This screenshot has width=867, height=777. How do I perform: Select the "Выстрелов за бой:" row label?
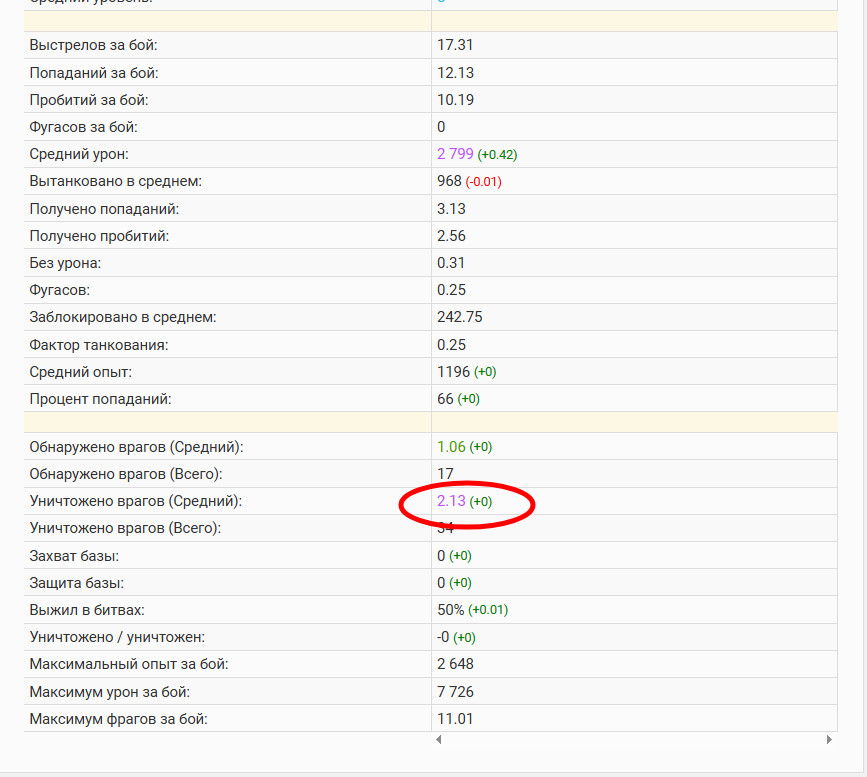click(x=94, y=45)
